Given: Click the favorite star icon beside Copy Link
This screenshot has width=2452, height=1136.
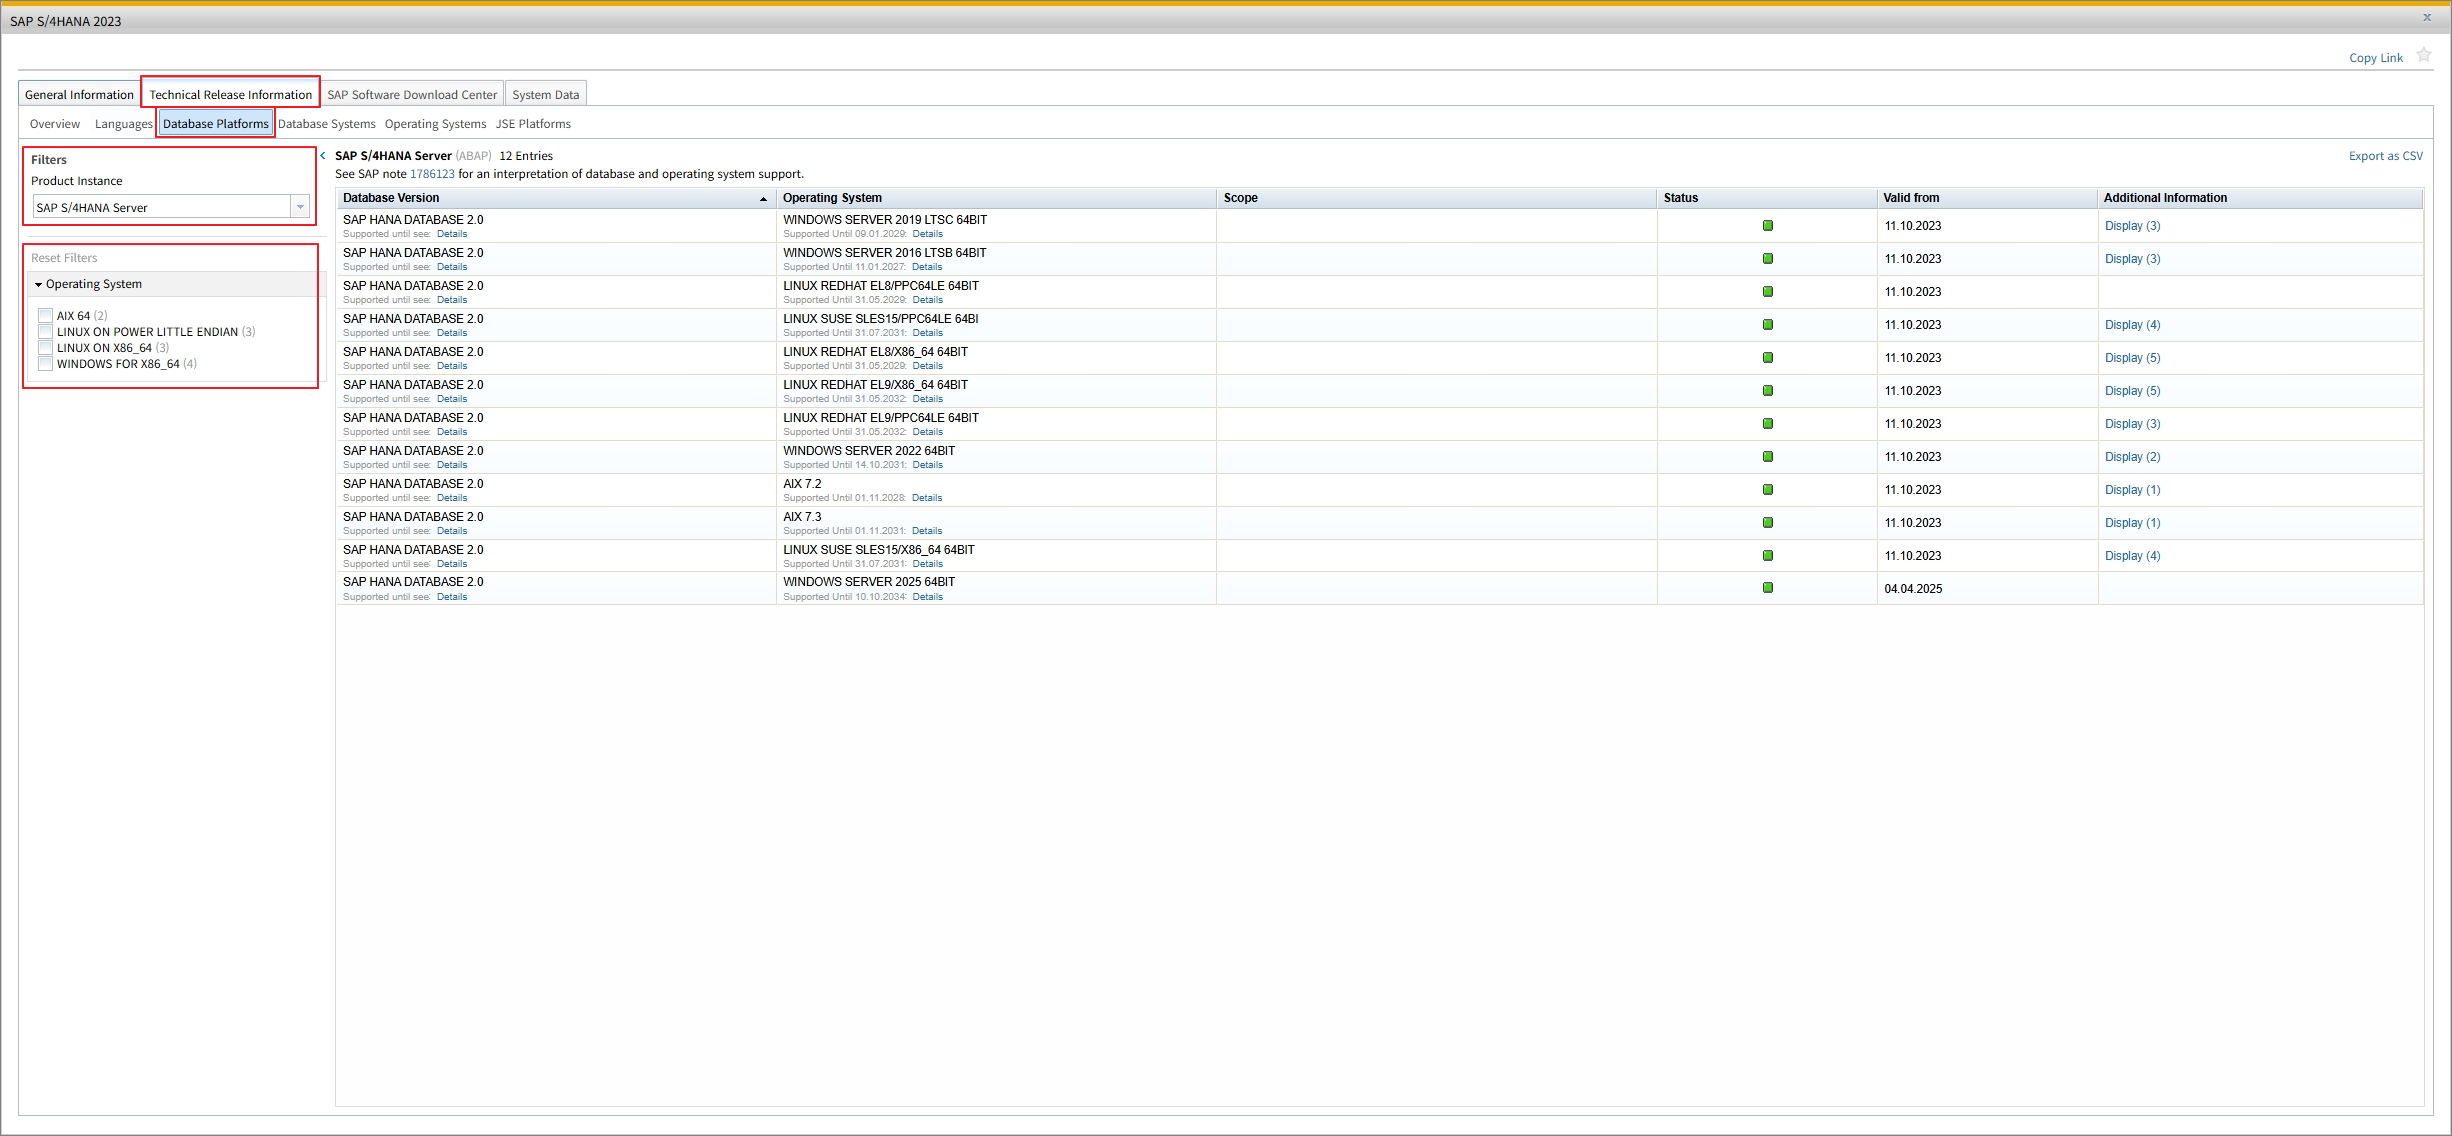Looking at the screenshot, I should [2424, 56].
